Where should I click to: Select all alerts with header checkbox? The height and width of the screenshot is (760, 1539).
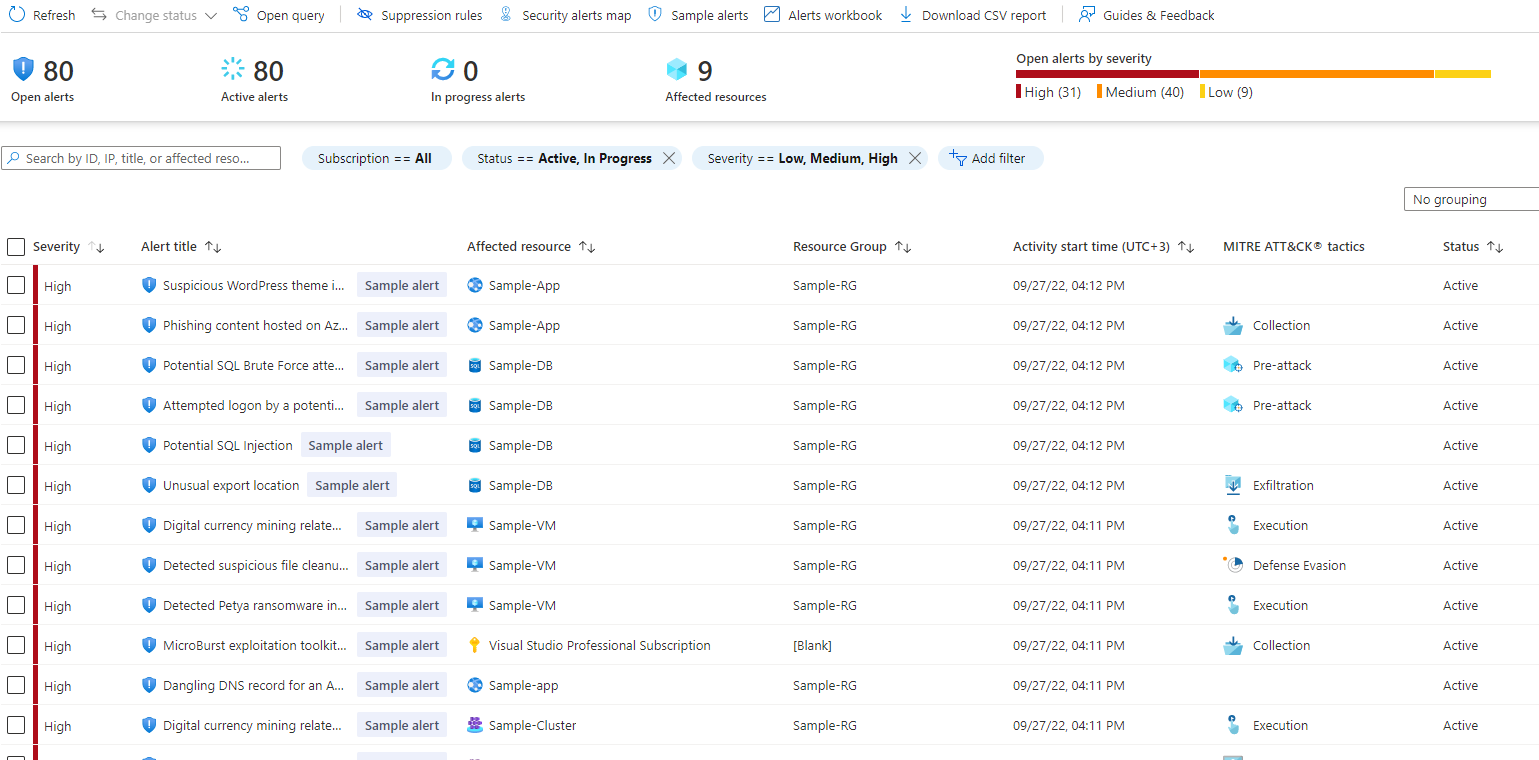tap(16, 247)
